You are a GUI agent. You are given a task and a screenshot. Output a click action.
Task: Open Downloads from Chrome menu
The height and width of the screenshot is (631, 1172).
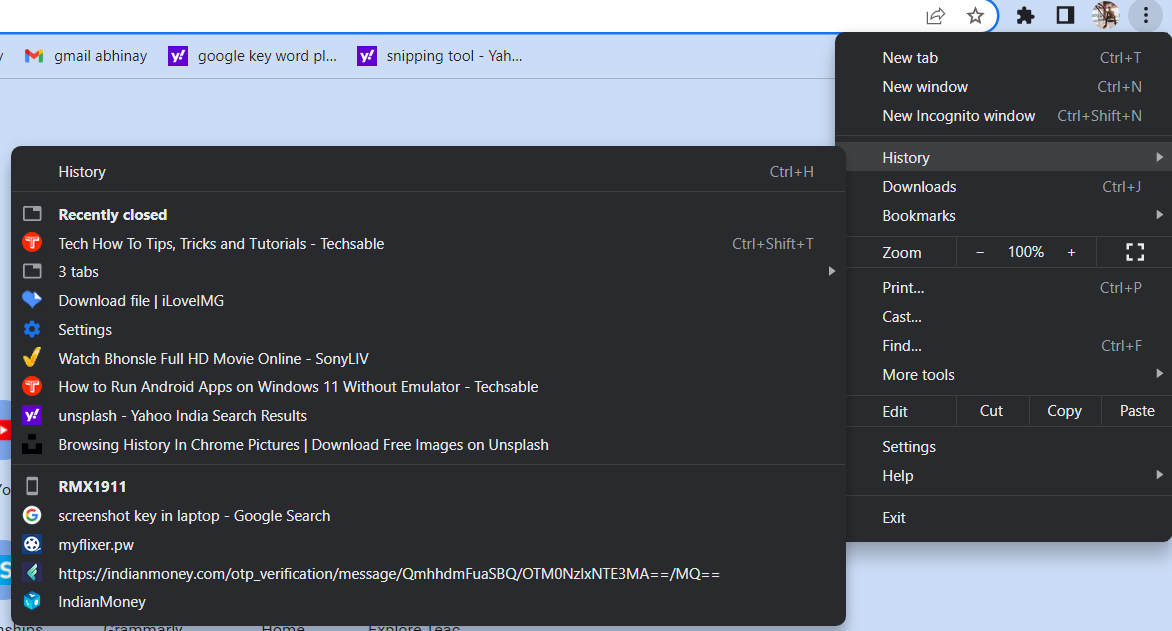(x=1004, y=187)
